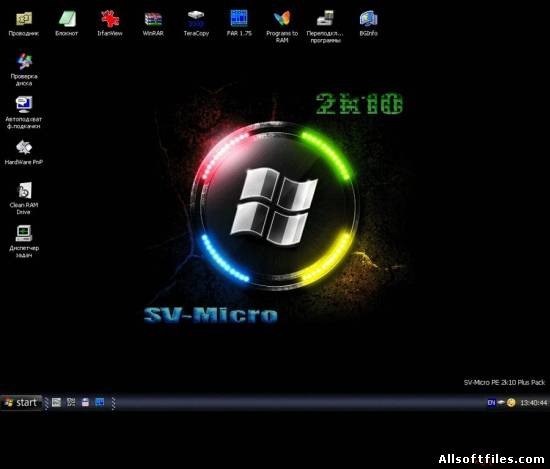Open the Programs to RAM shortcut

click(x=282, y=27)
